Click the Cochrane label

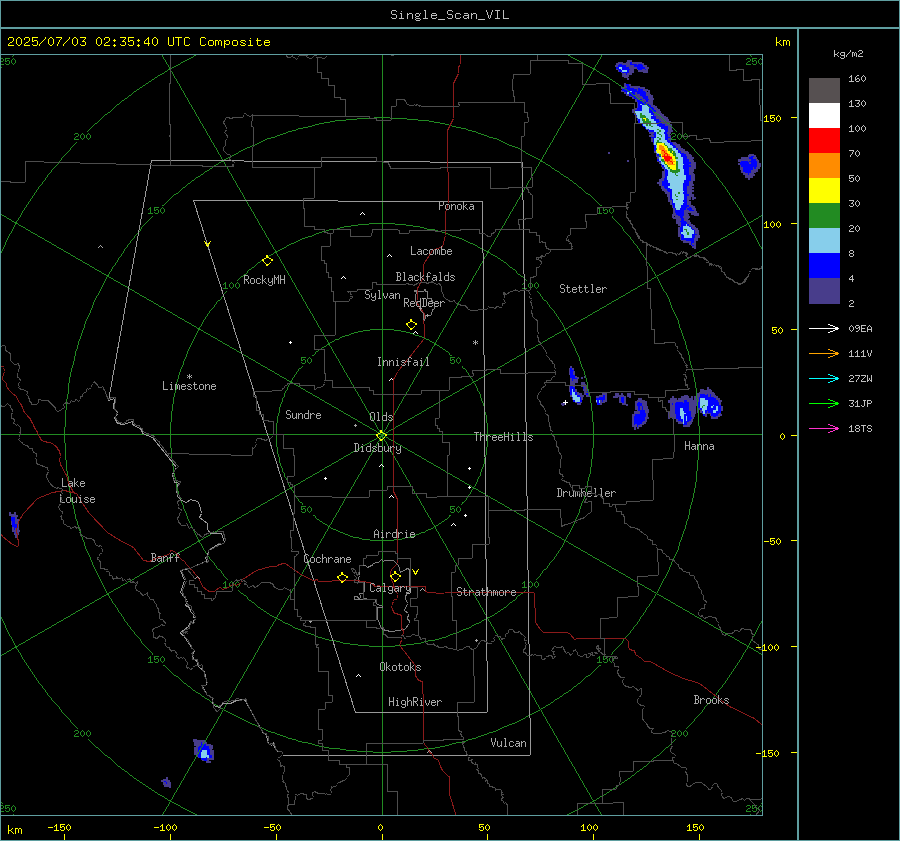tap(327, 559)
